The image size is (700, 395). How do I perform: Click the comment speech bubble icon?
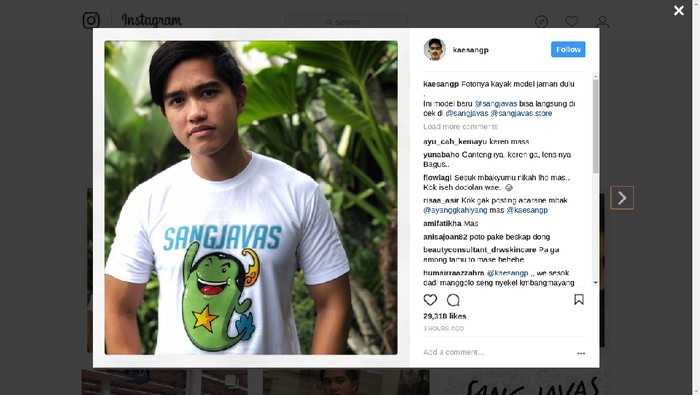click(453, 300)
